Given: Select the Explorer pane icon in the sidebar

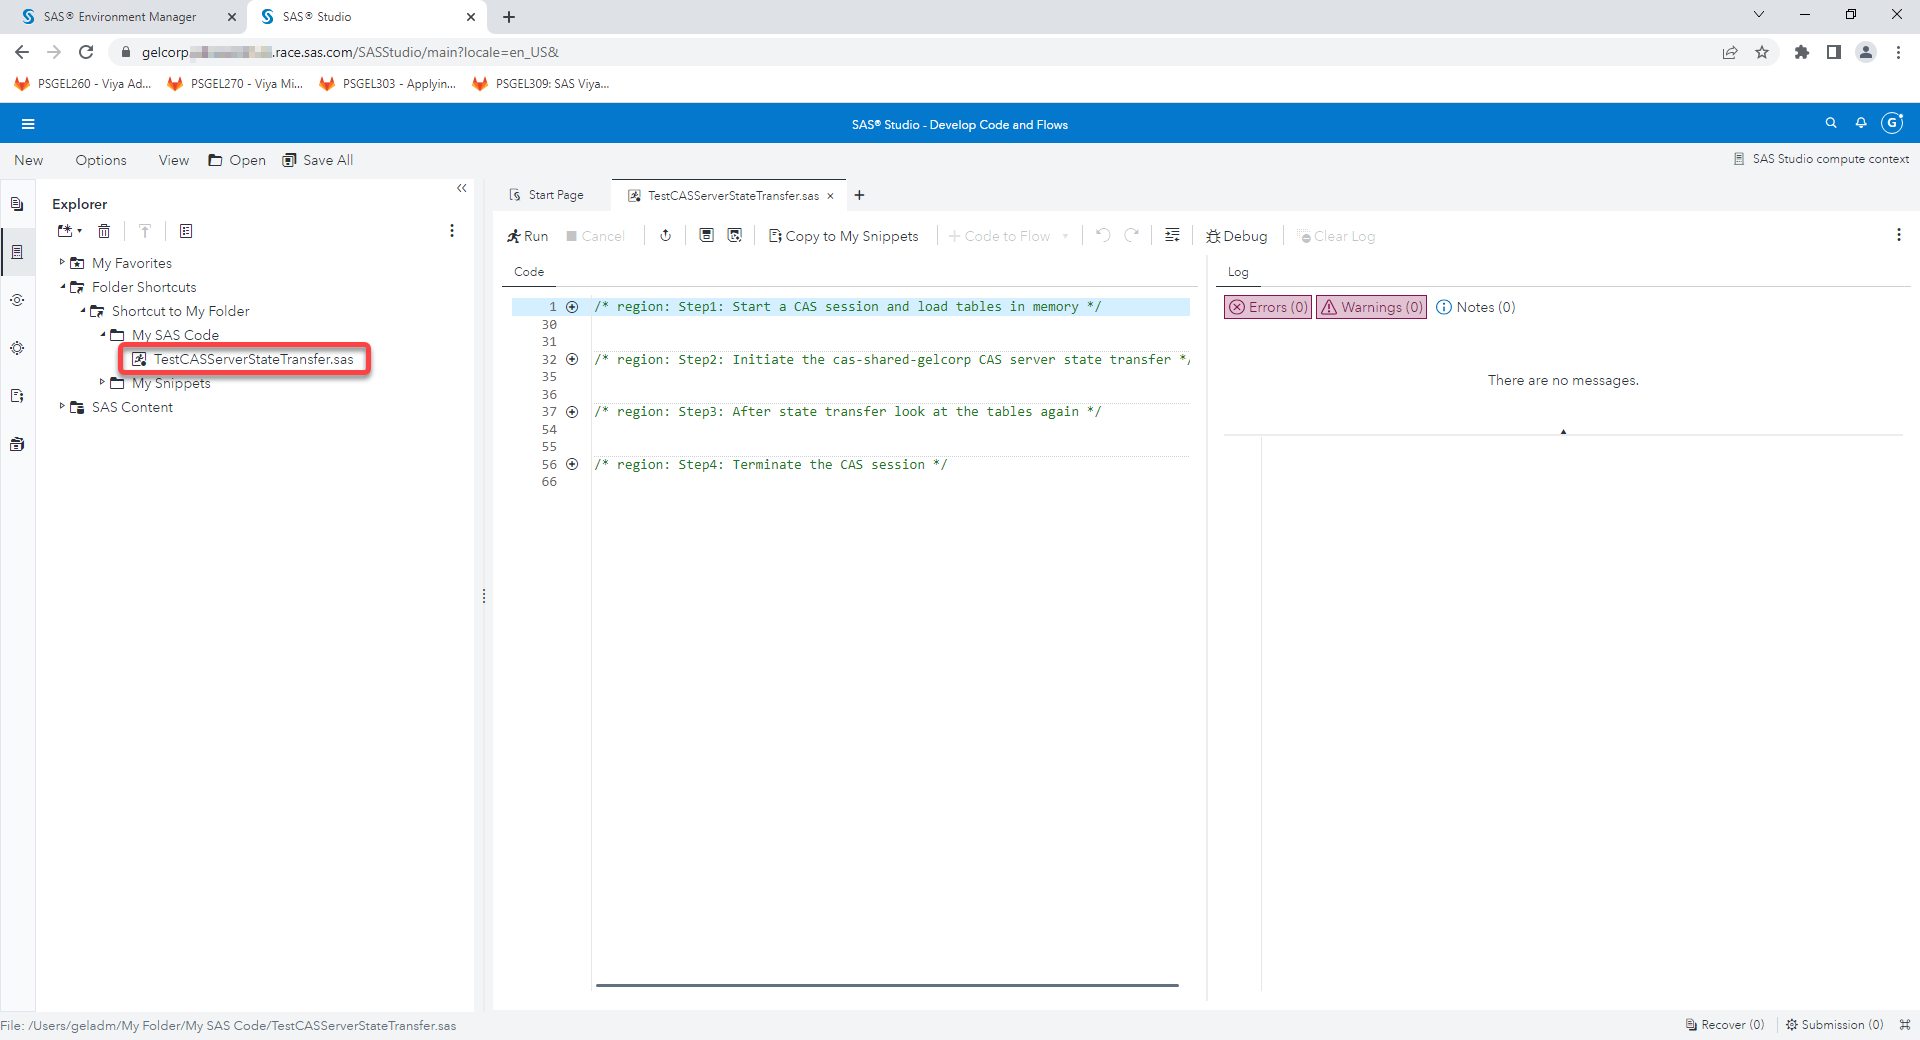Looking at the screenshot, I should [17, 252].
